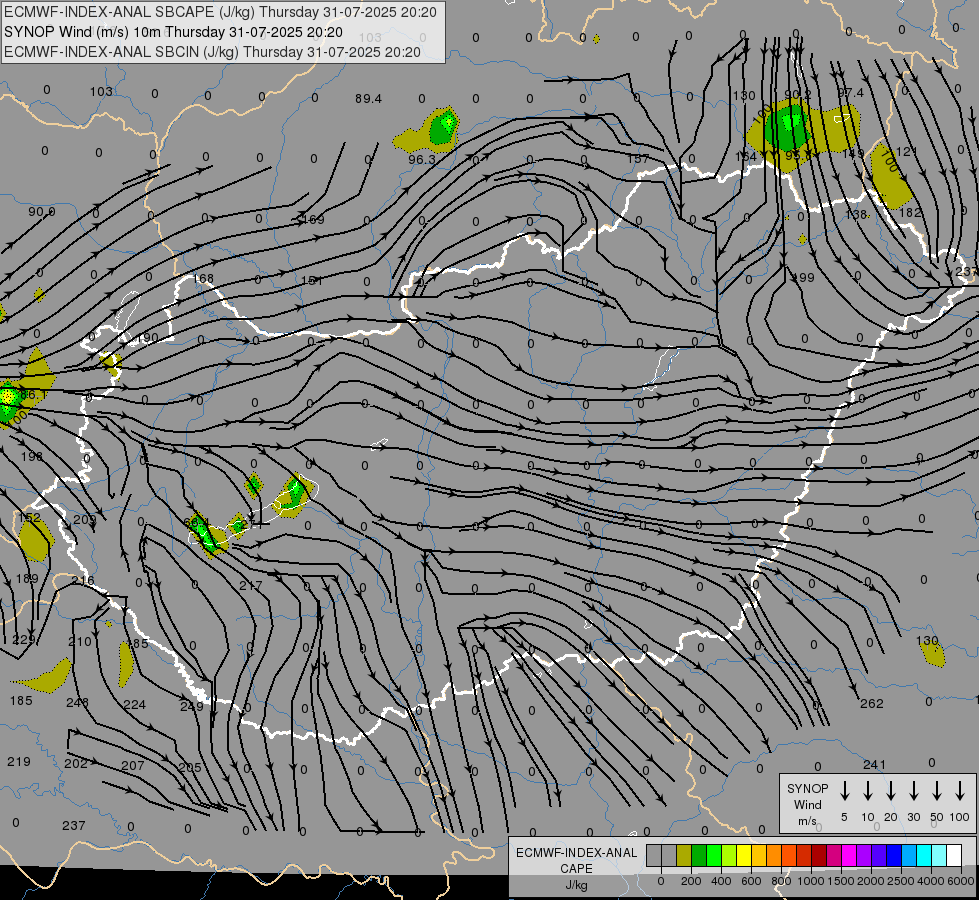Screen dimensions: 979x900
Task: Click olive CAPE patch beside 152 value
Action: pyautogui.click(x=34, y=540)
